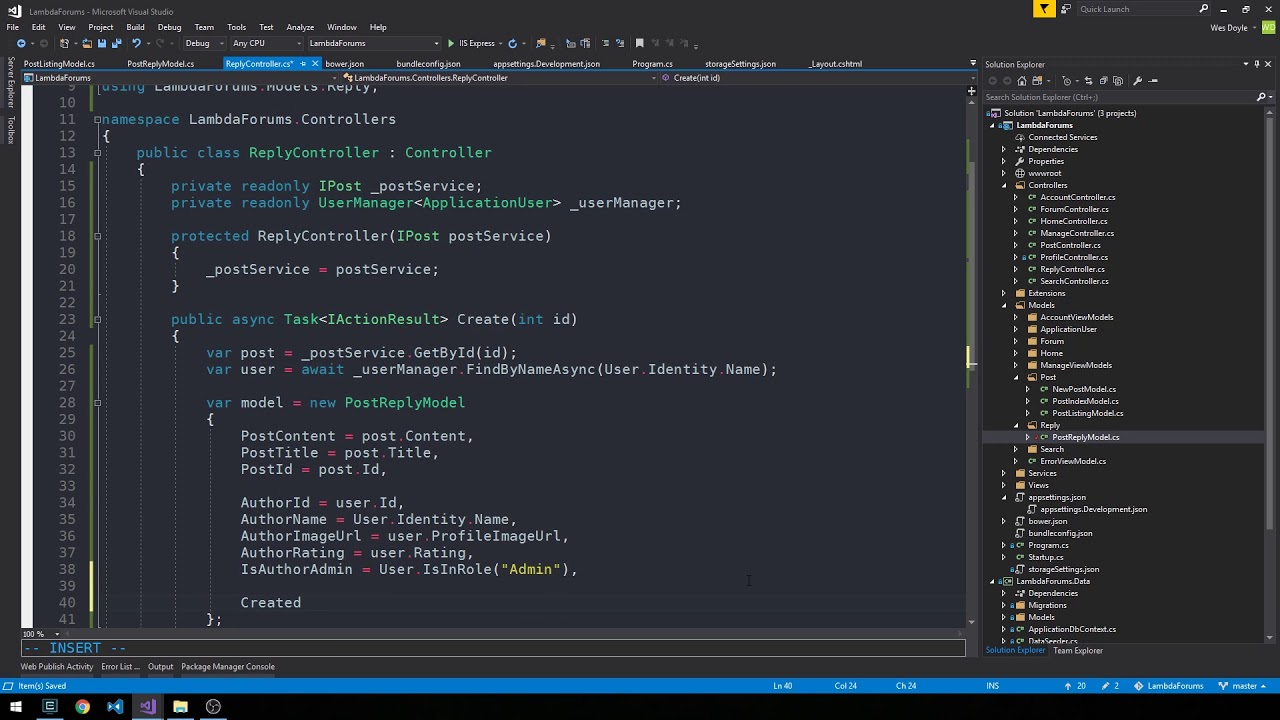Click Preview Selected Items icon in Solution Explorer
The image size is (1280, 720).
(x=1152, y=81)
